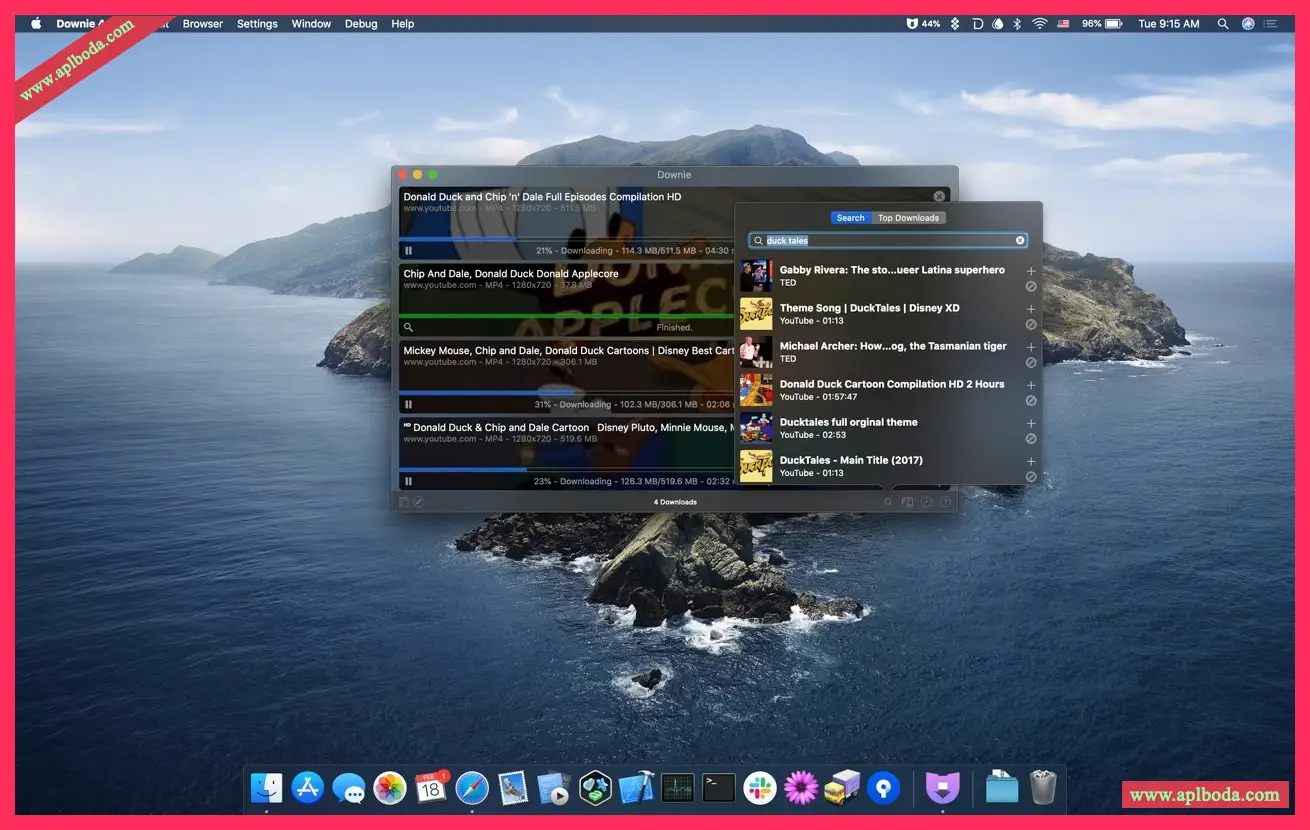Viewport: 1310px width, 830px height.
Task: Clear the duck tales search field
Action: tap(1020, 241)
